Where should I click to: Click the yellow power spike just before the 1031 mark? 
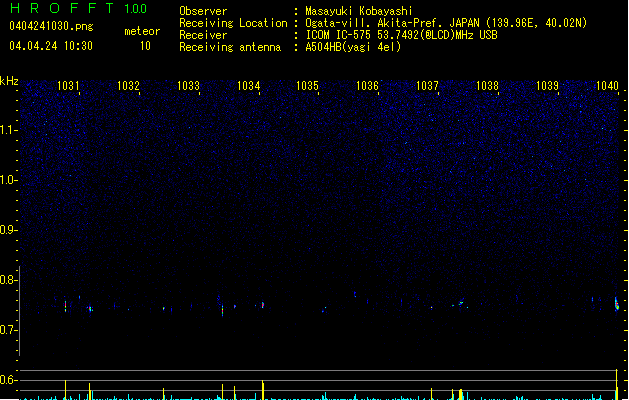65,390
